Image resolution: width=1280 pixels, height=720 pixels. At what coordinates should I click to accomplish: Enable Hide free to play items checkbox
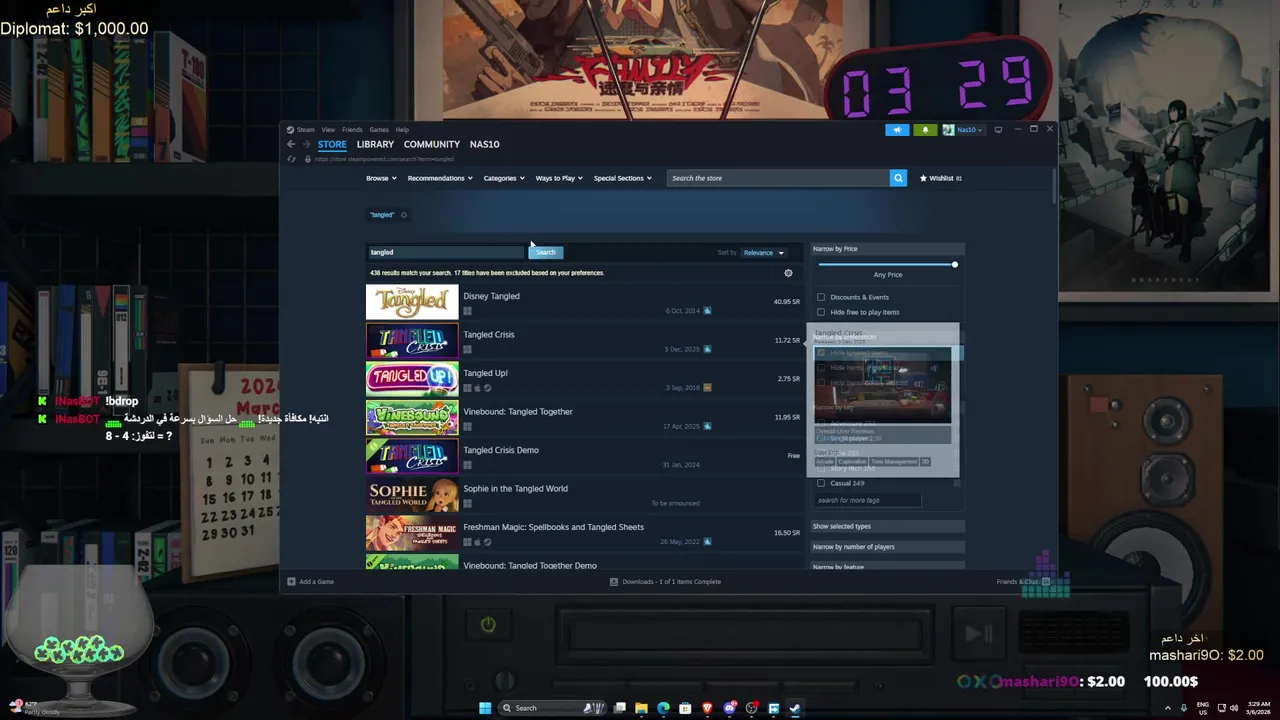[821, 312]
